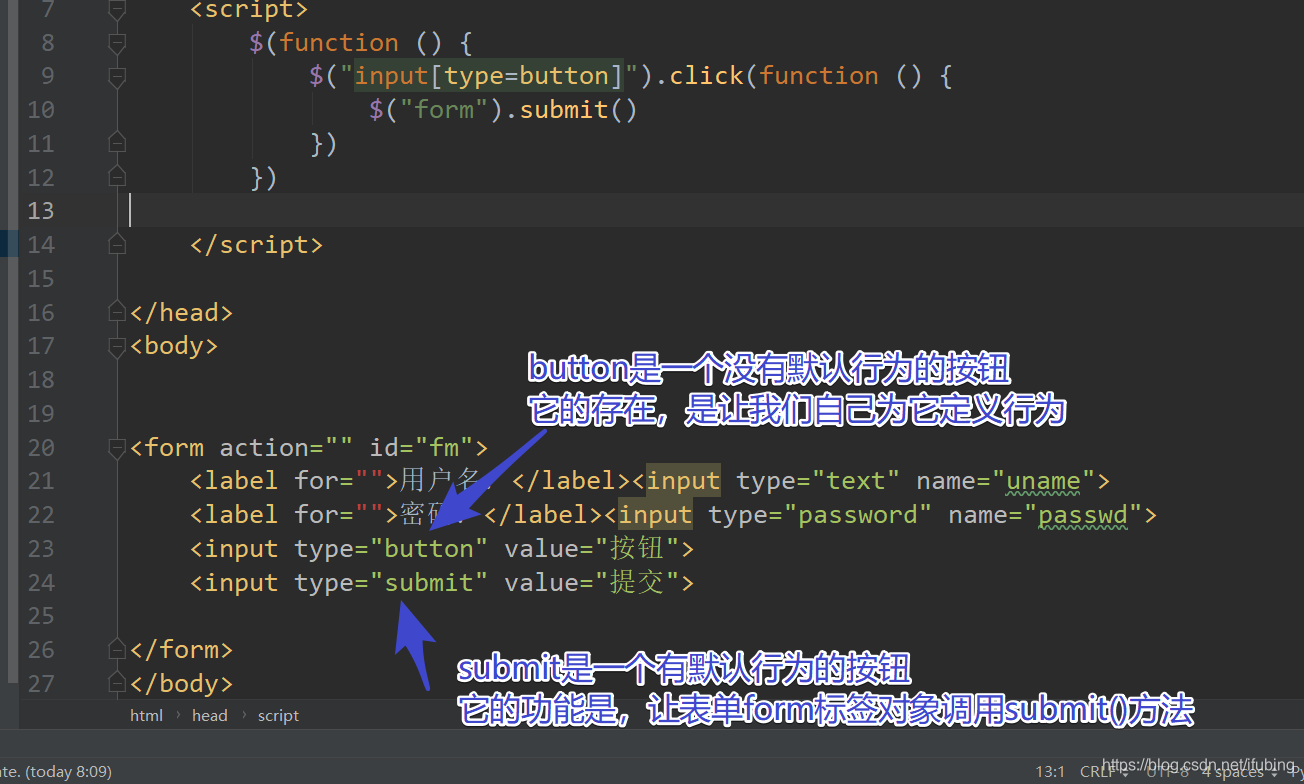Click the fold end marker on line 11
The height and width of the screenshot is (784, 1304).
(117, 144)
